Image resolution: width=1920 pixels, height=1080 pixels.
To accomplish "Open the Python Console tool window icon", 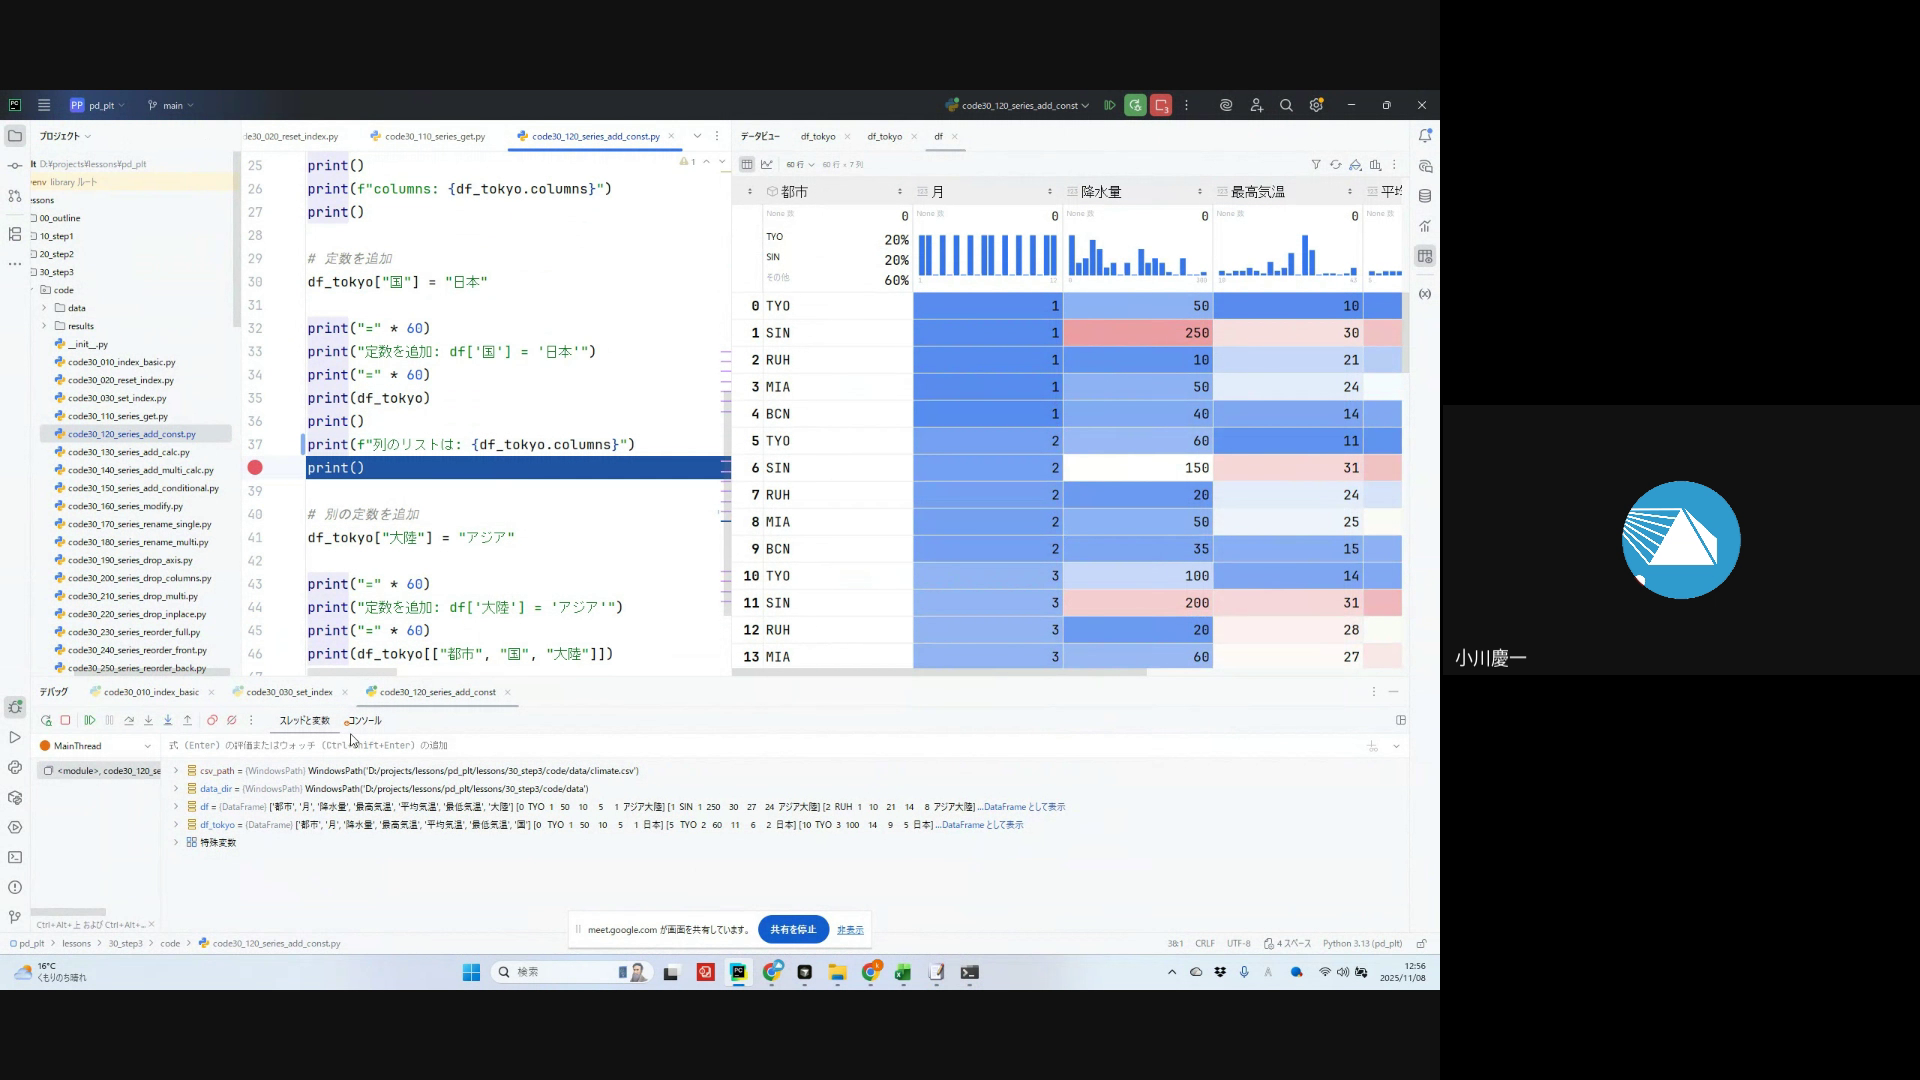I will click(x=14, y=768).
